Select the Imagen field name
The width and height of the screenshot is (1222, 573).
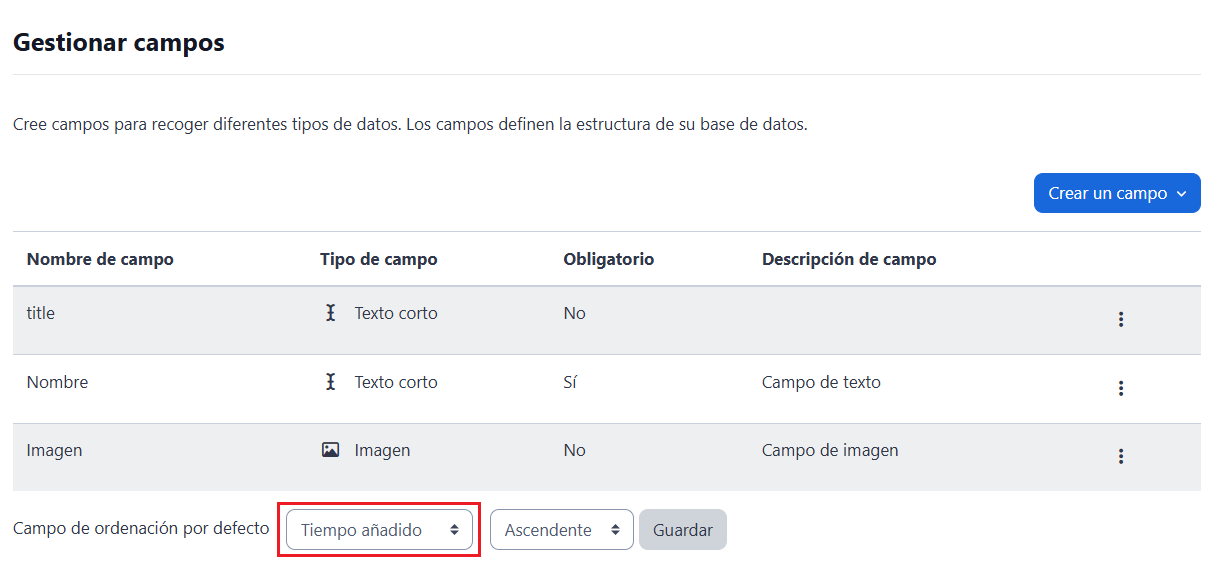pos(54,450)
